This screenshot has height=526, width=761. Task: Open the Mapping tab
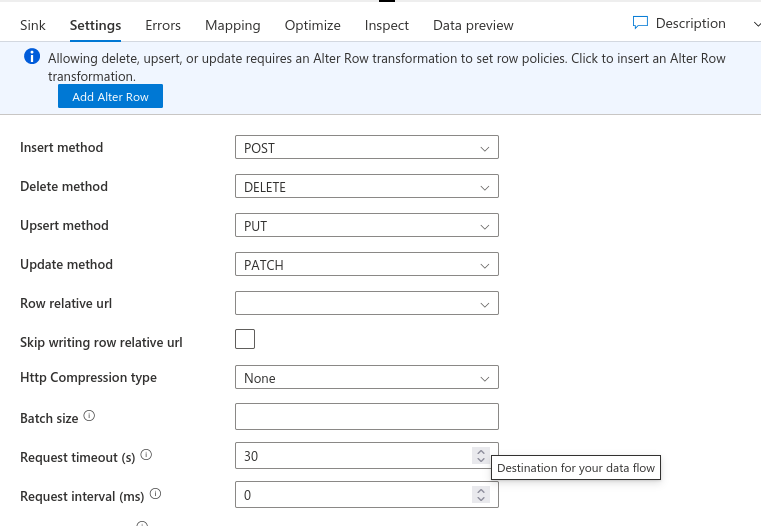[x=232, y=25]
